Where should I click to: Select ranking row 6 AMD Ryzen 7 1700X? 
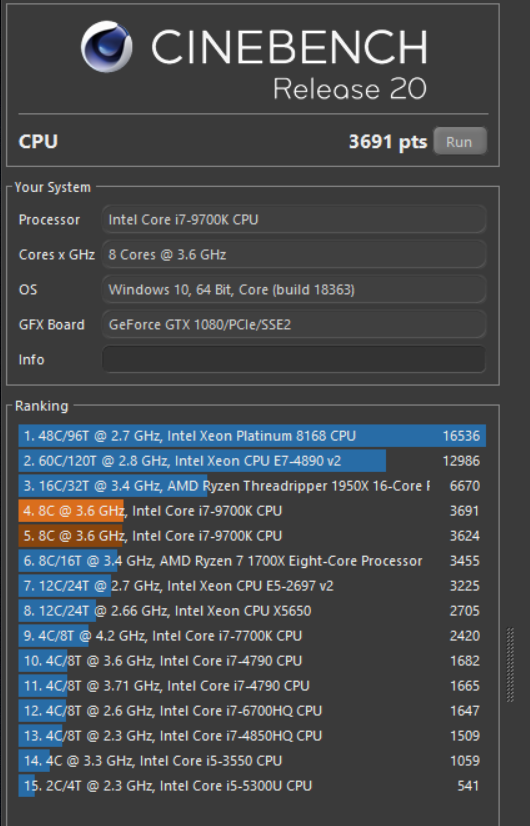click(x=252, y=561)
